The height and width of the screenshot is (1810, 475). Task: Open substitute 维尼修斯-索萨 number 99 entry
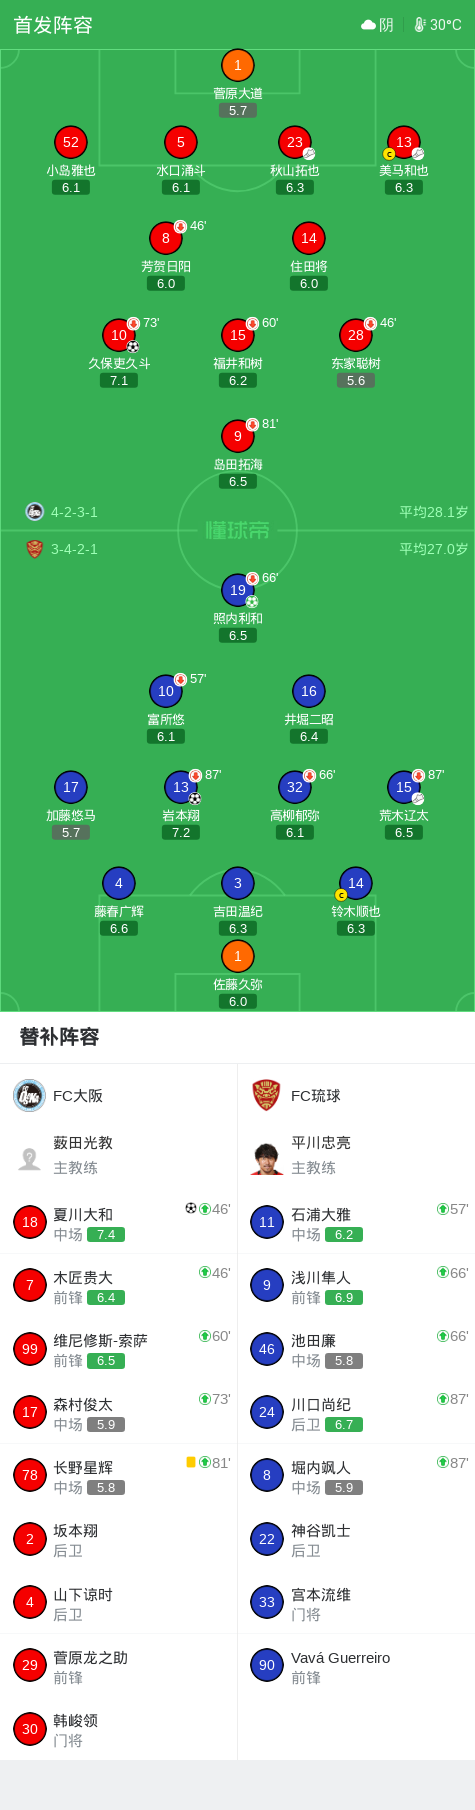(x=119, y=1349)
